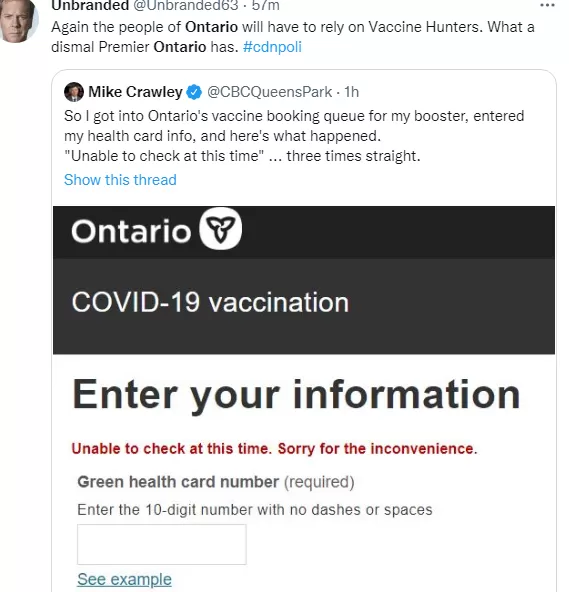The width and height of the screenshot is (569, 592).
Task: Click Mike Crawley's small avatar
Action: click(x=74, y=92)
